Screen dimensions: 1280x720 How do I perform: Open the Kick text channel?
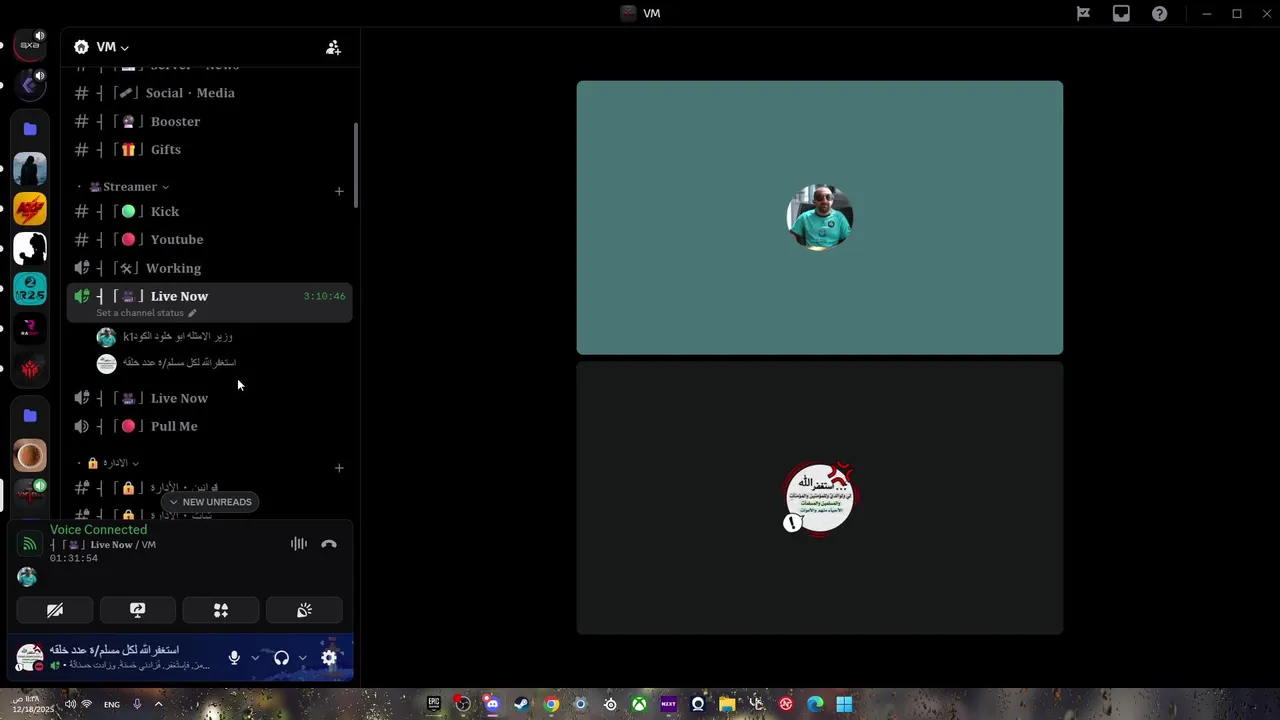209,211
